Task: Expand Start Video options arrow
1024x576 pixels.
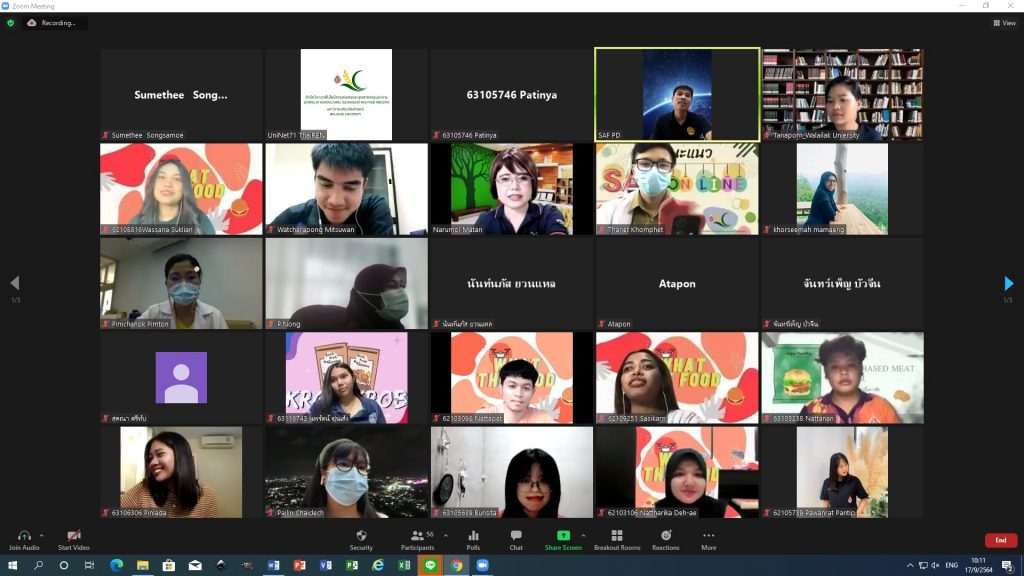Action: 92,535
